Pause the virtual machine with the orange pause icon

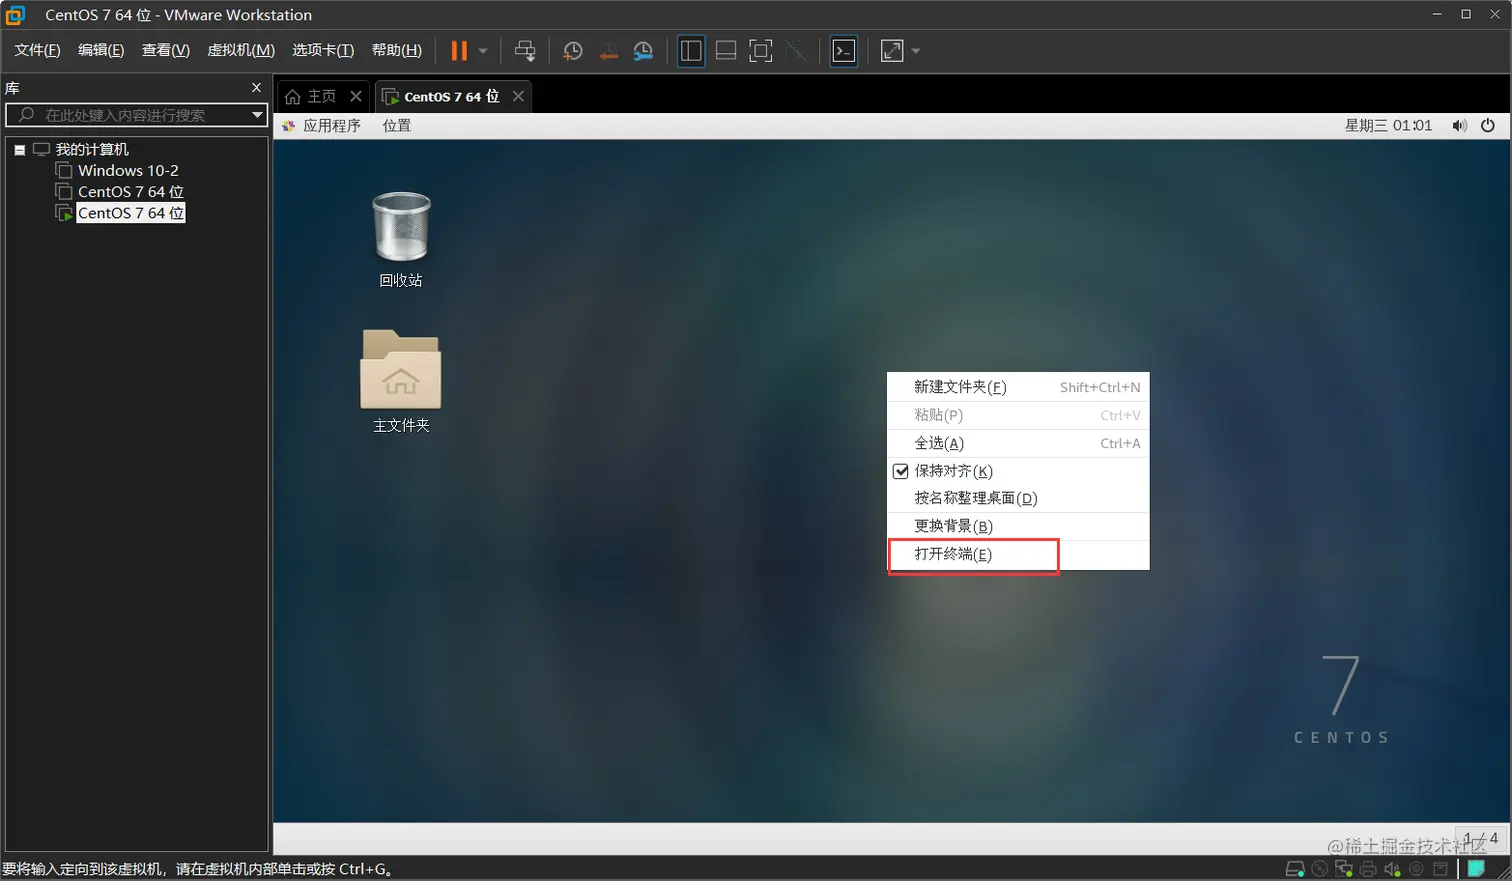click(x=459, y=51)
